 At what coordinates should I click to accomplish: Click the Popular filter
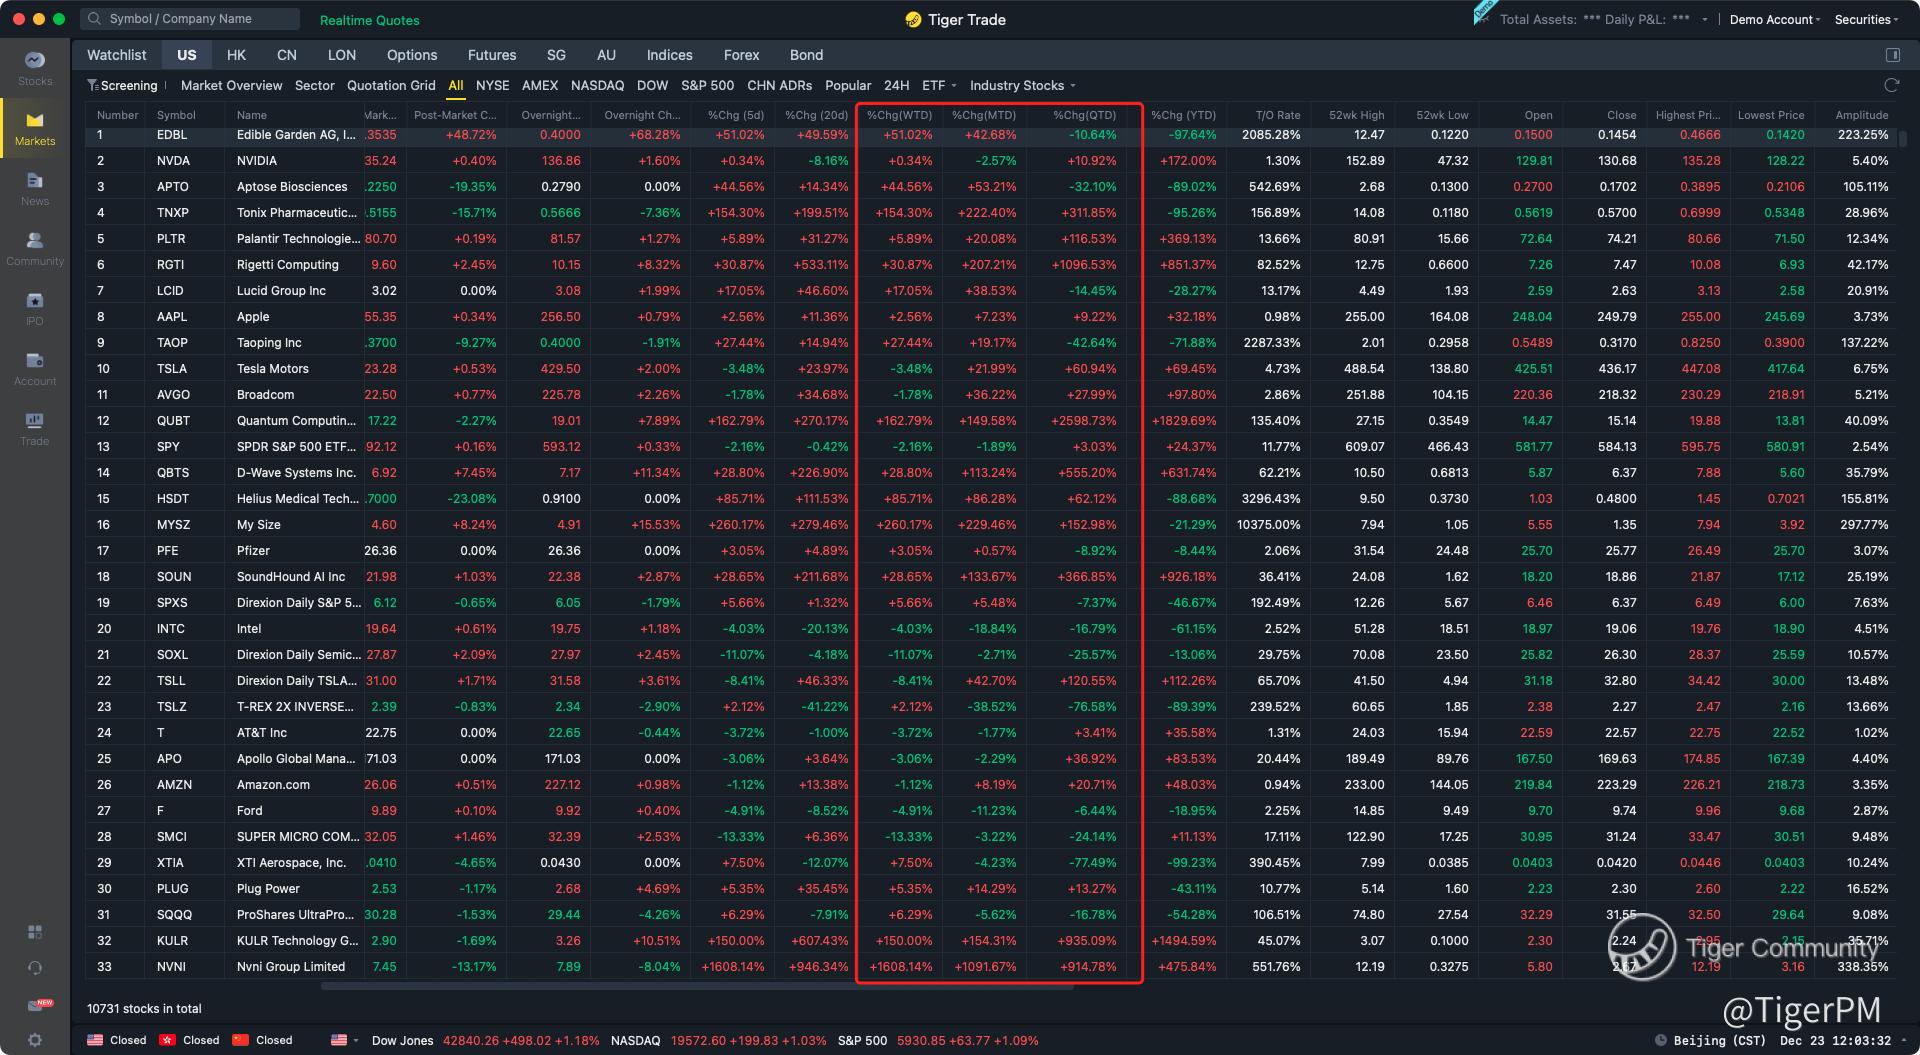(848, 85)
